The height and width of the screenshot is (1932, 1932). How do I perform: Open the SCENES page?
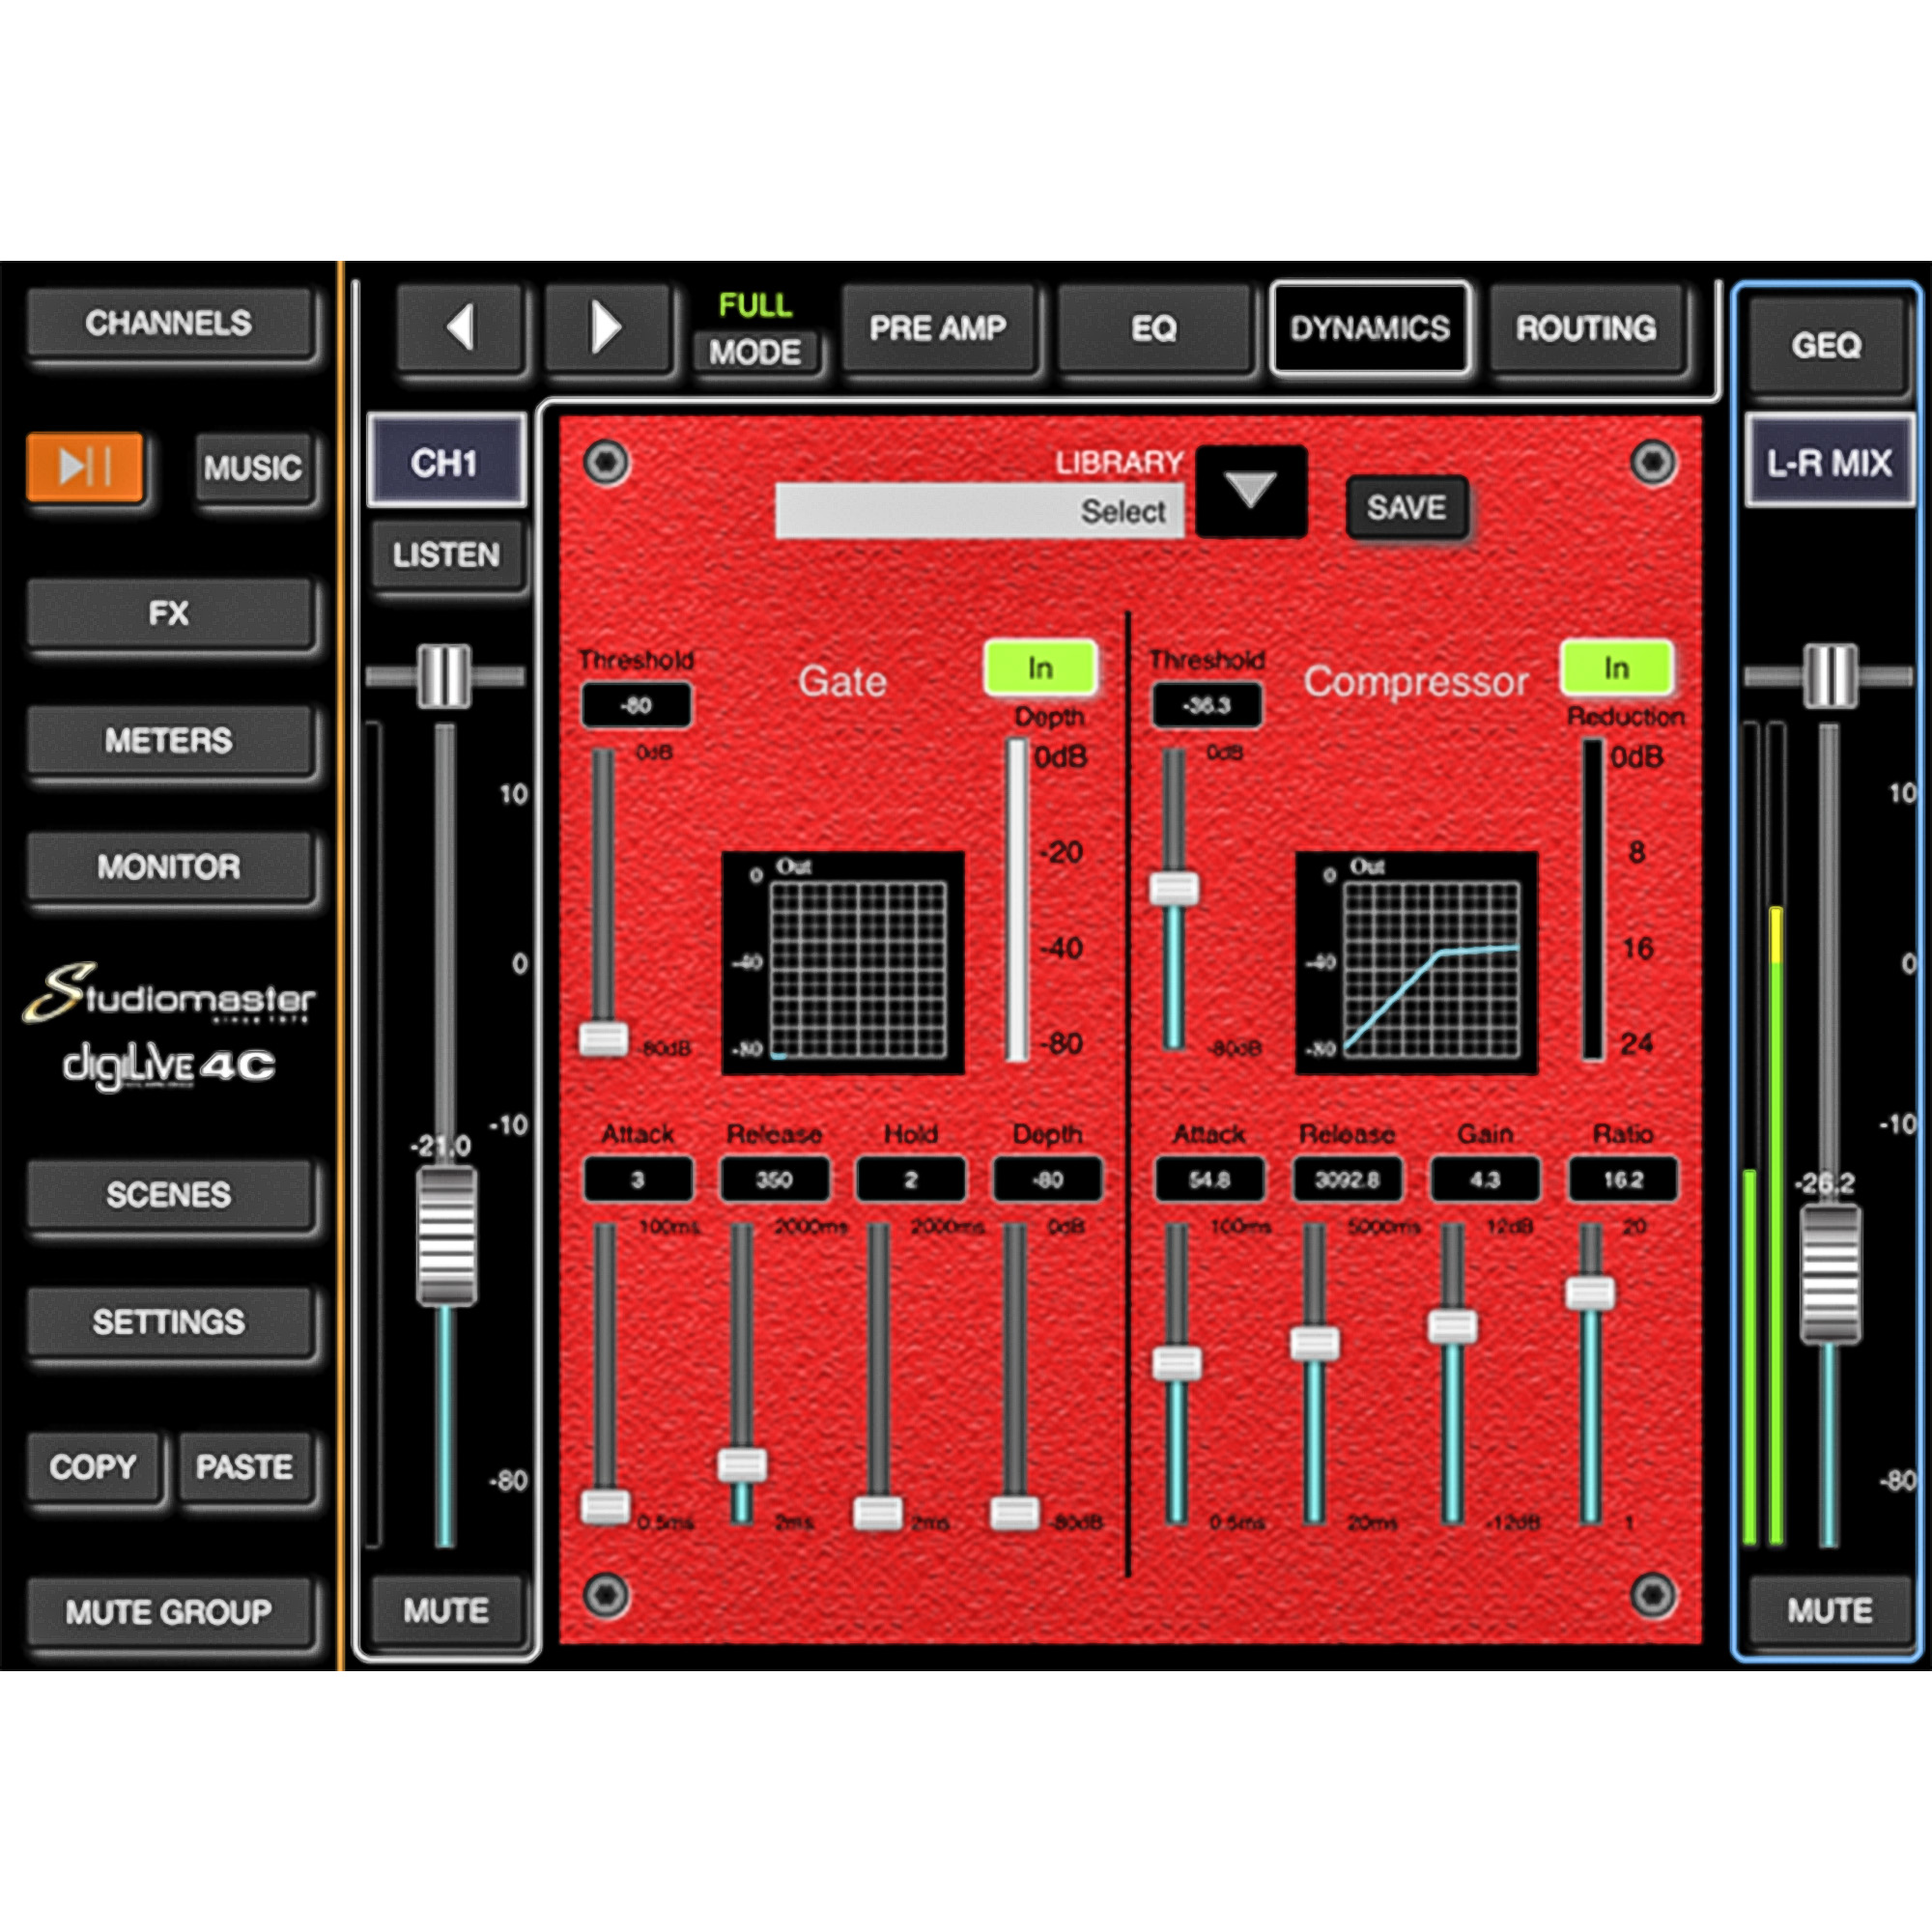[x=168, y=1194]
